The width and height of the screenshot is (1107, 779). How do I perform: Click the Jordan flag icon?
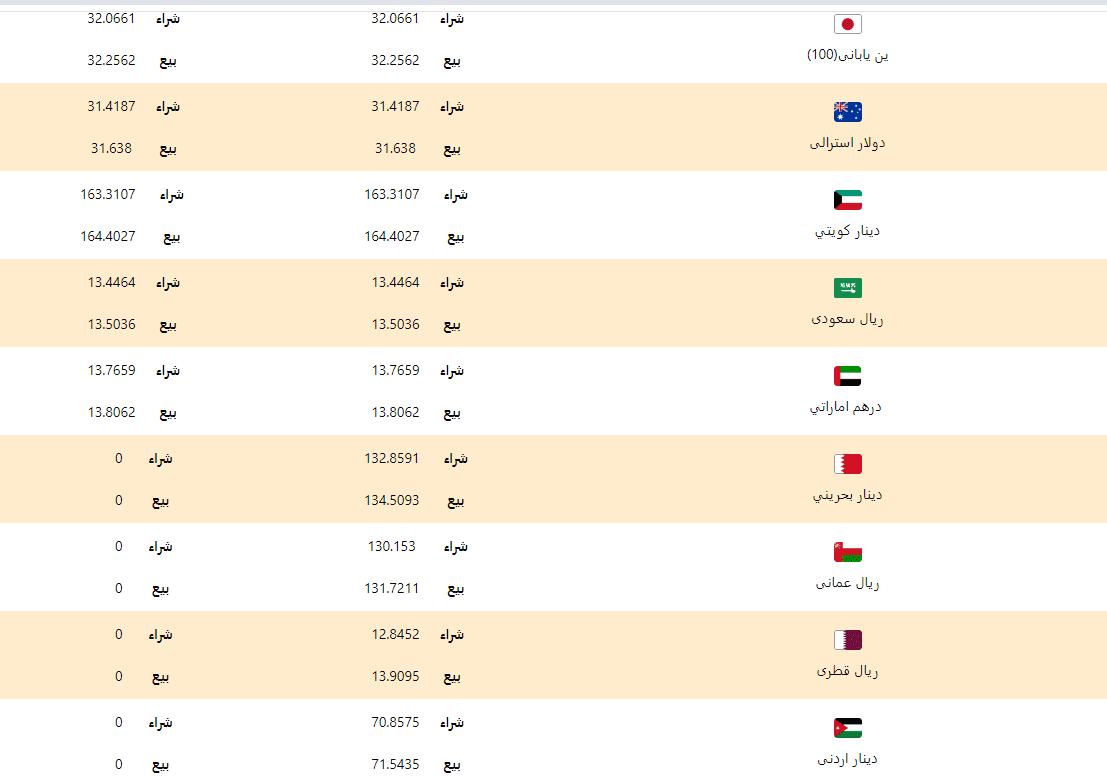click(x=847, y=727)
